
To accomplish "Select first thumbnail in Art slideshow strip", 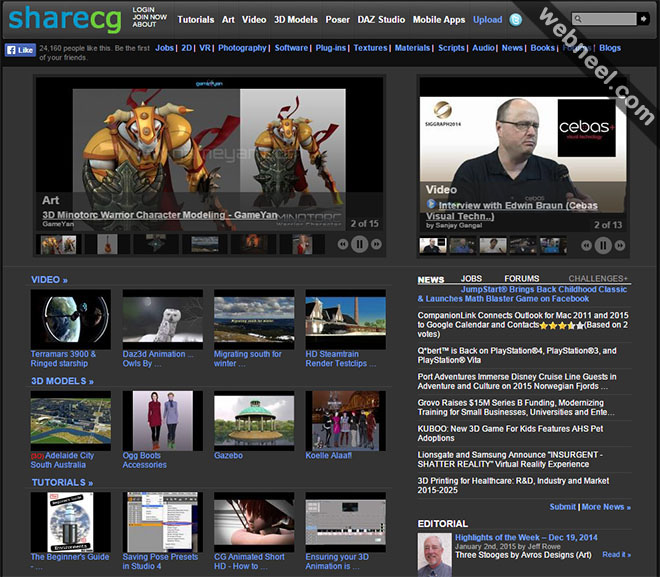I will pos(59,244).
